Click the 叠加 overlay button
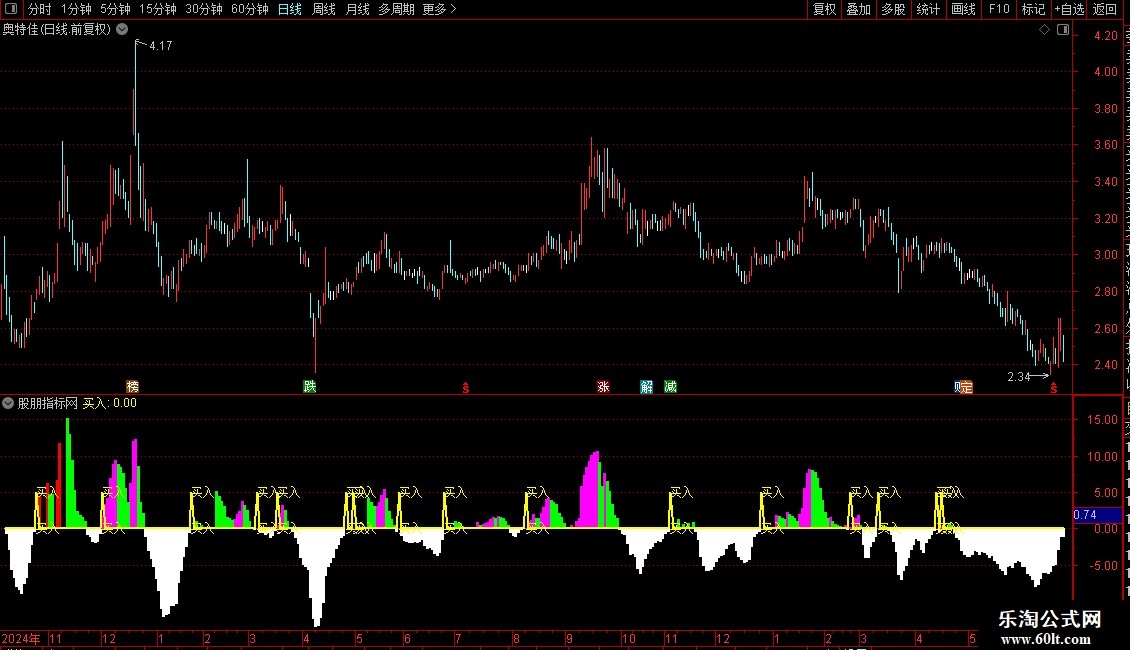Viewport: 1130px width, 650px height. [859, 9]
